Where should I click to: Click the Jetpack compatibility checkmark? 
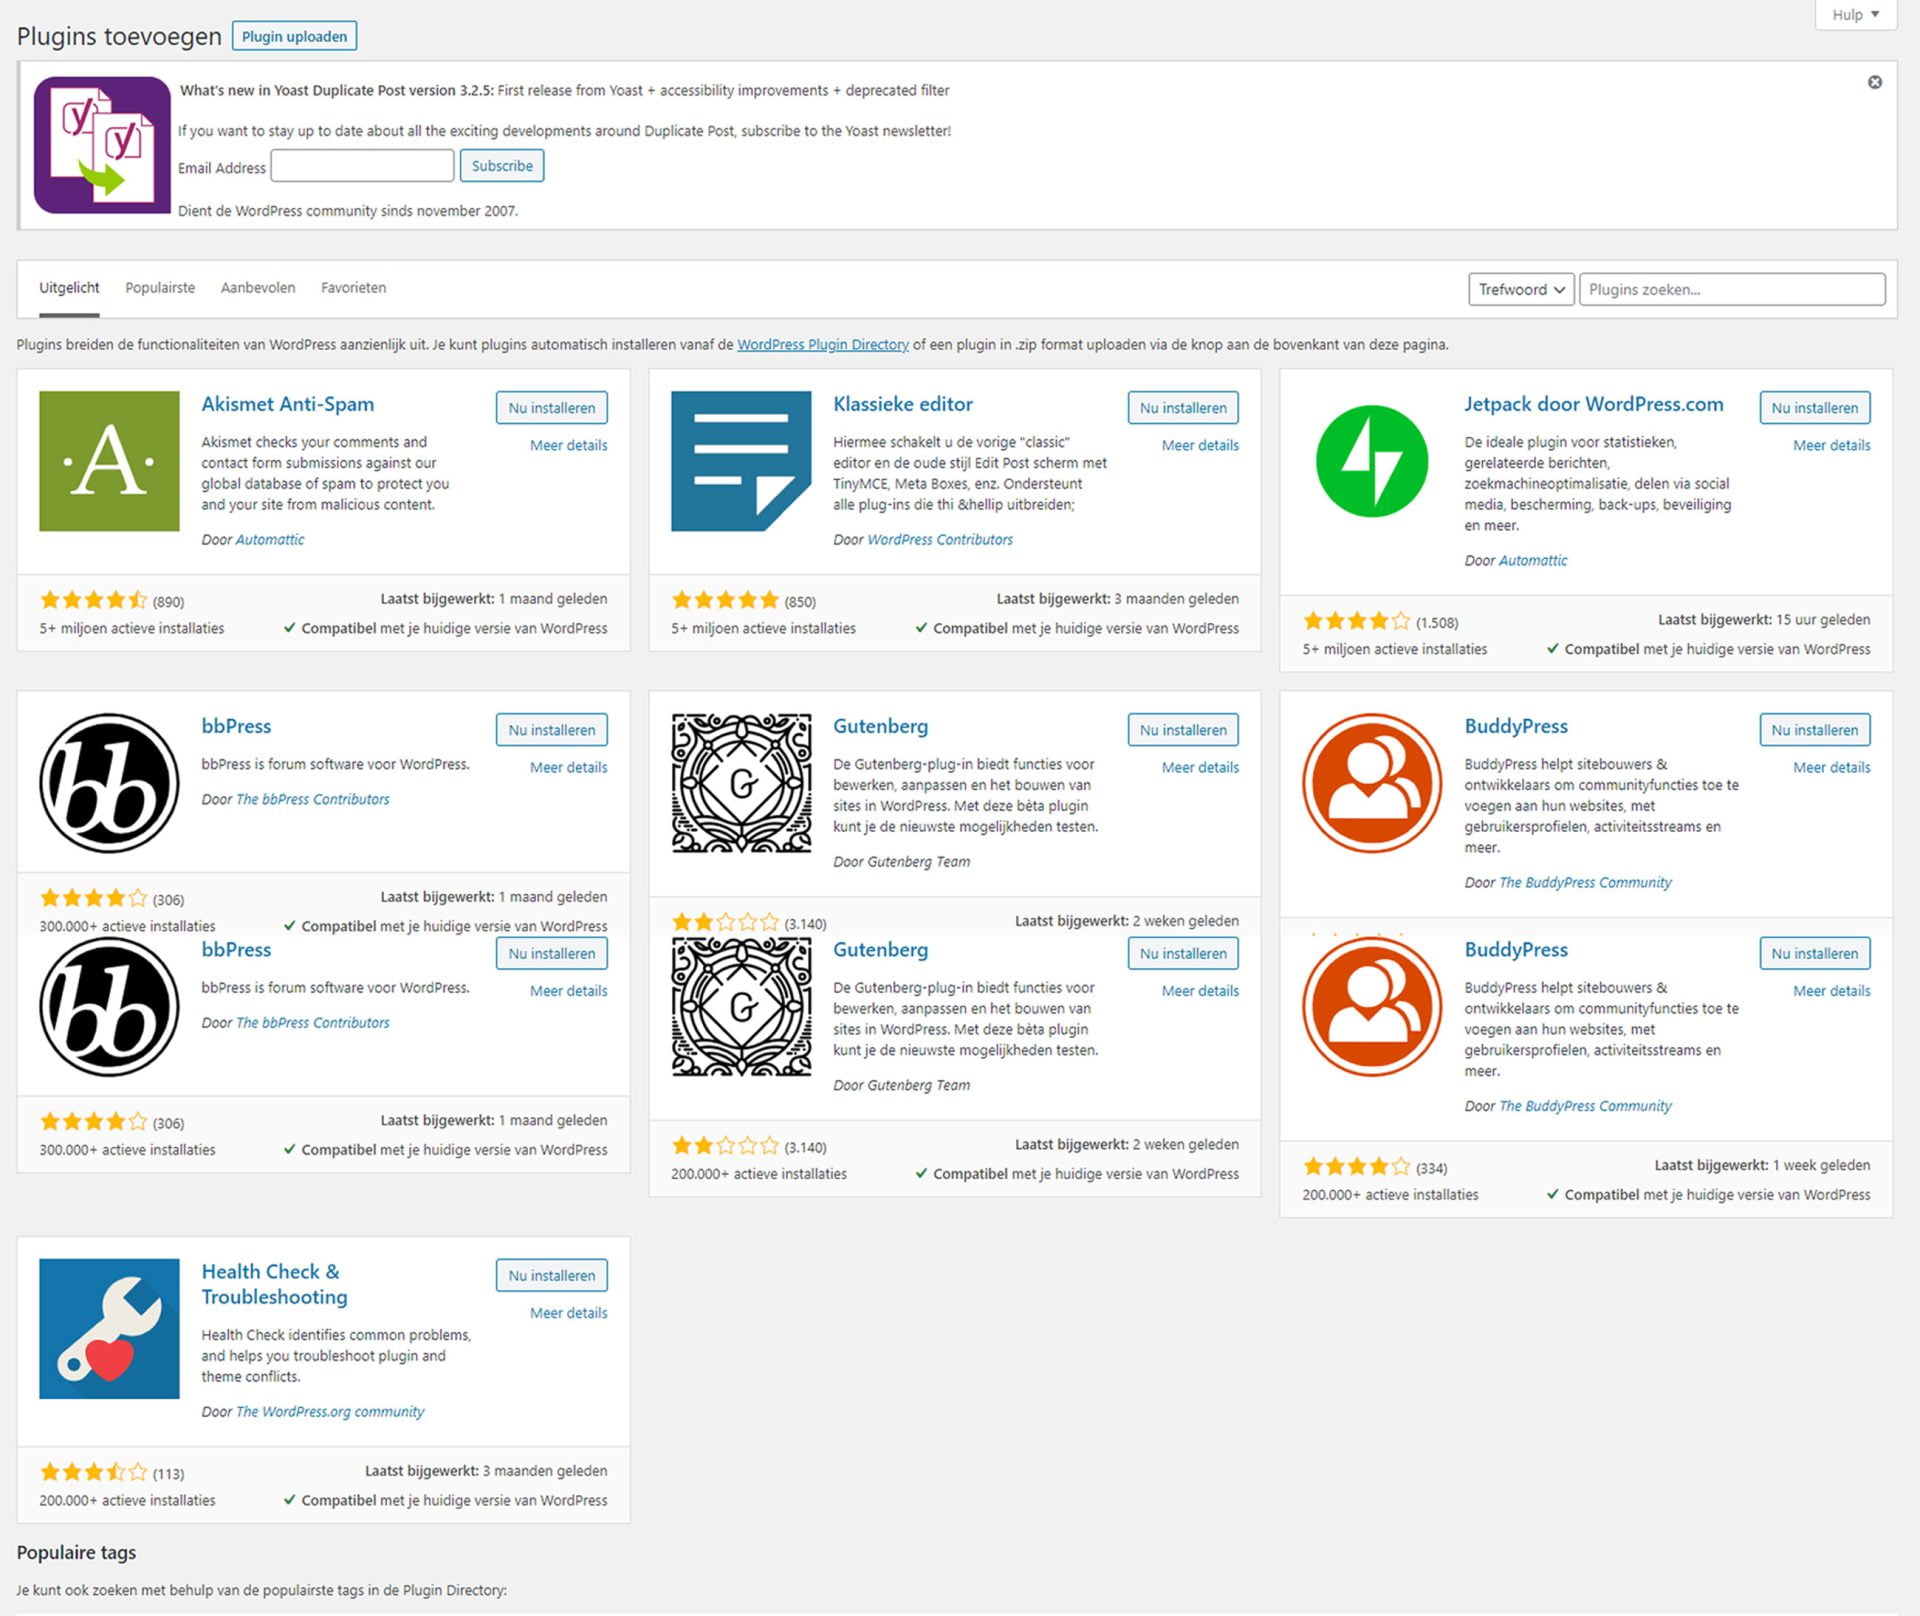click(x=1552, y=649)
